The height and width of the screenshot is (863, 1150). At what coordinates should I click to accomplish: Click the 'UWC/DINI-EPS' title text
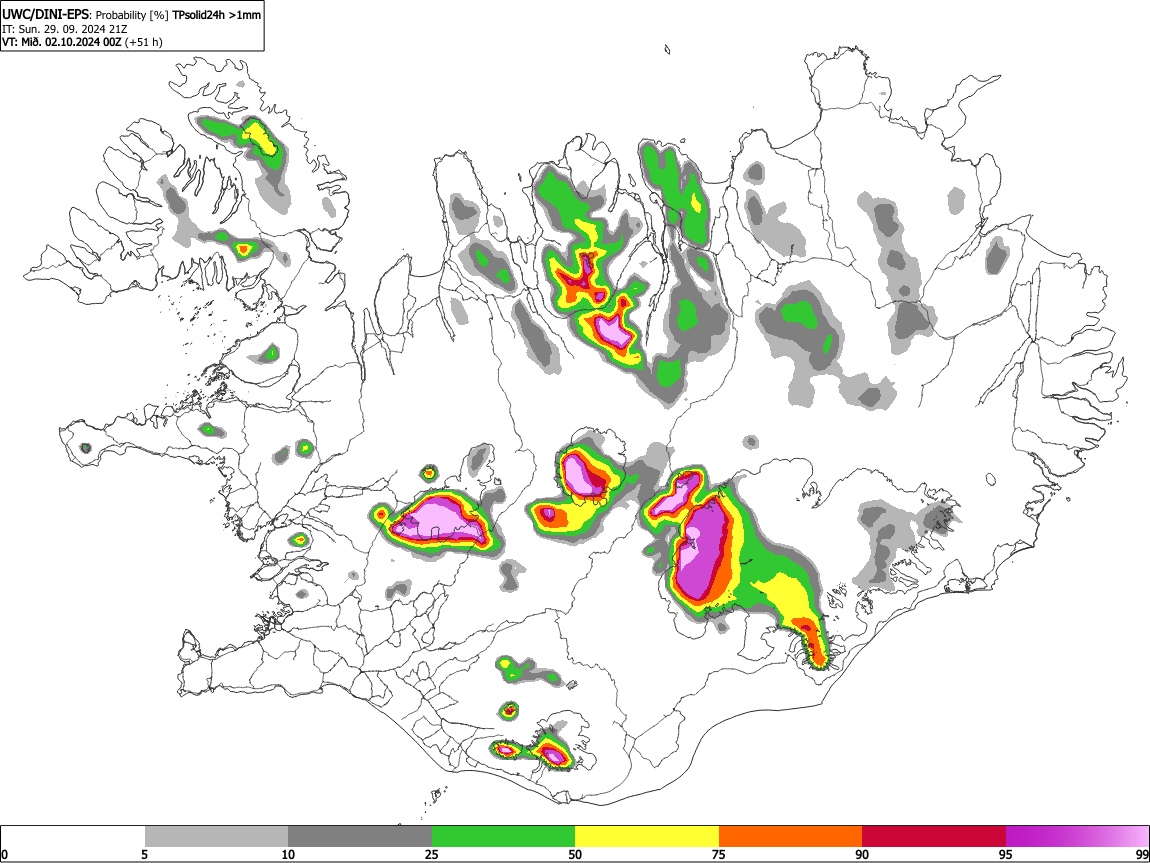click(x=45, y=14)
